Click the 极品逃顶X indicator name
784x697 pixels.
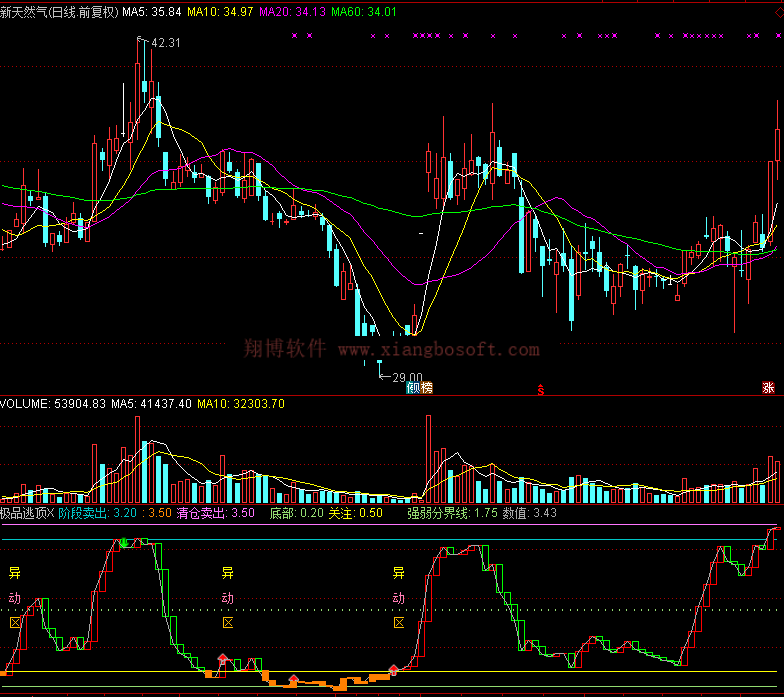(27, 513)
